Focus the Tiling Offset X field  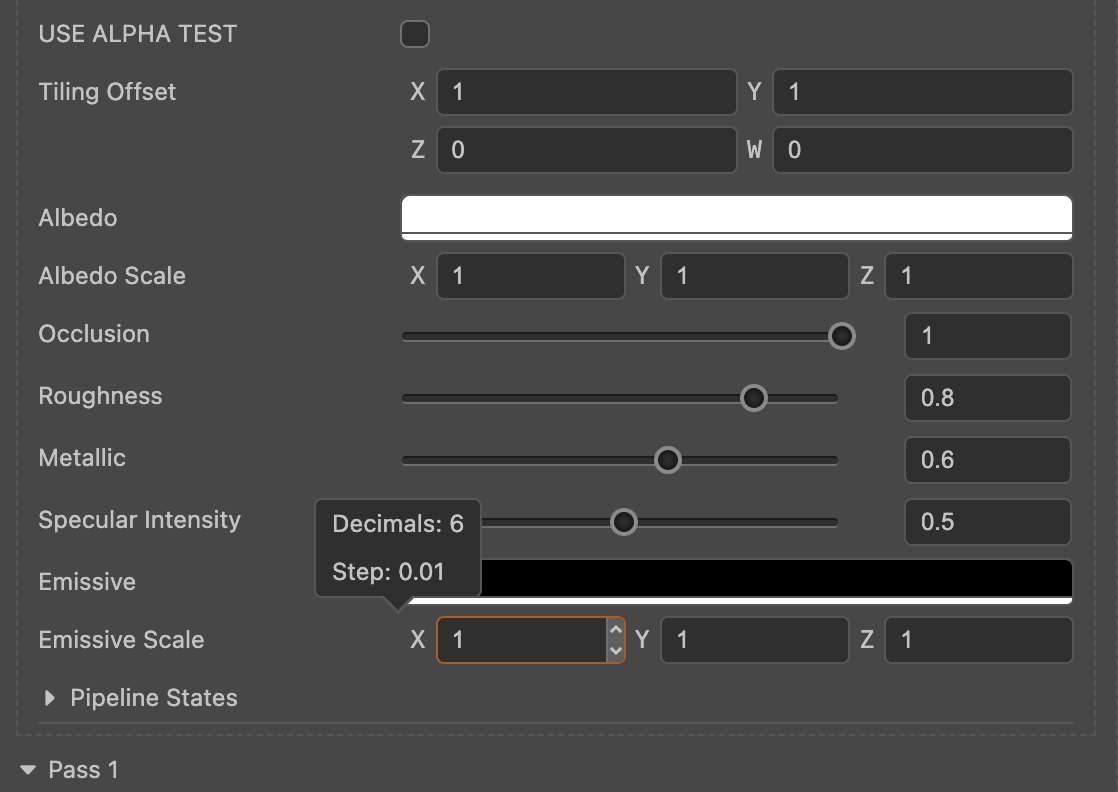(586, 92)
